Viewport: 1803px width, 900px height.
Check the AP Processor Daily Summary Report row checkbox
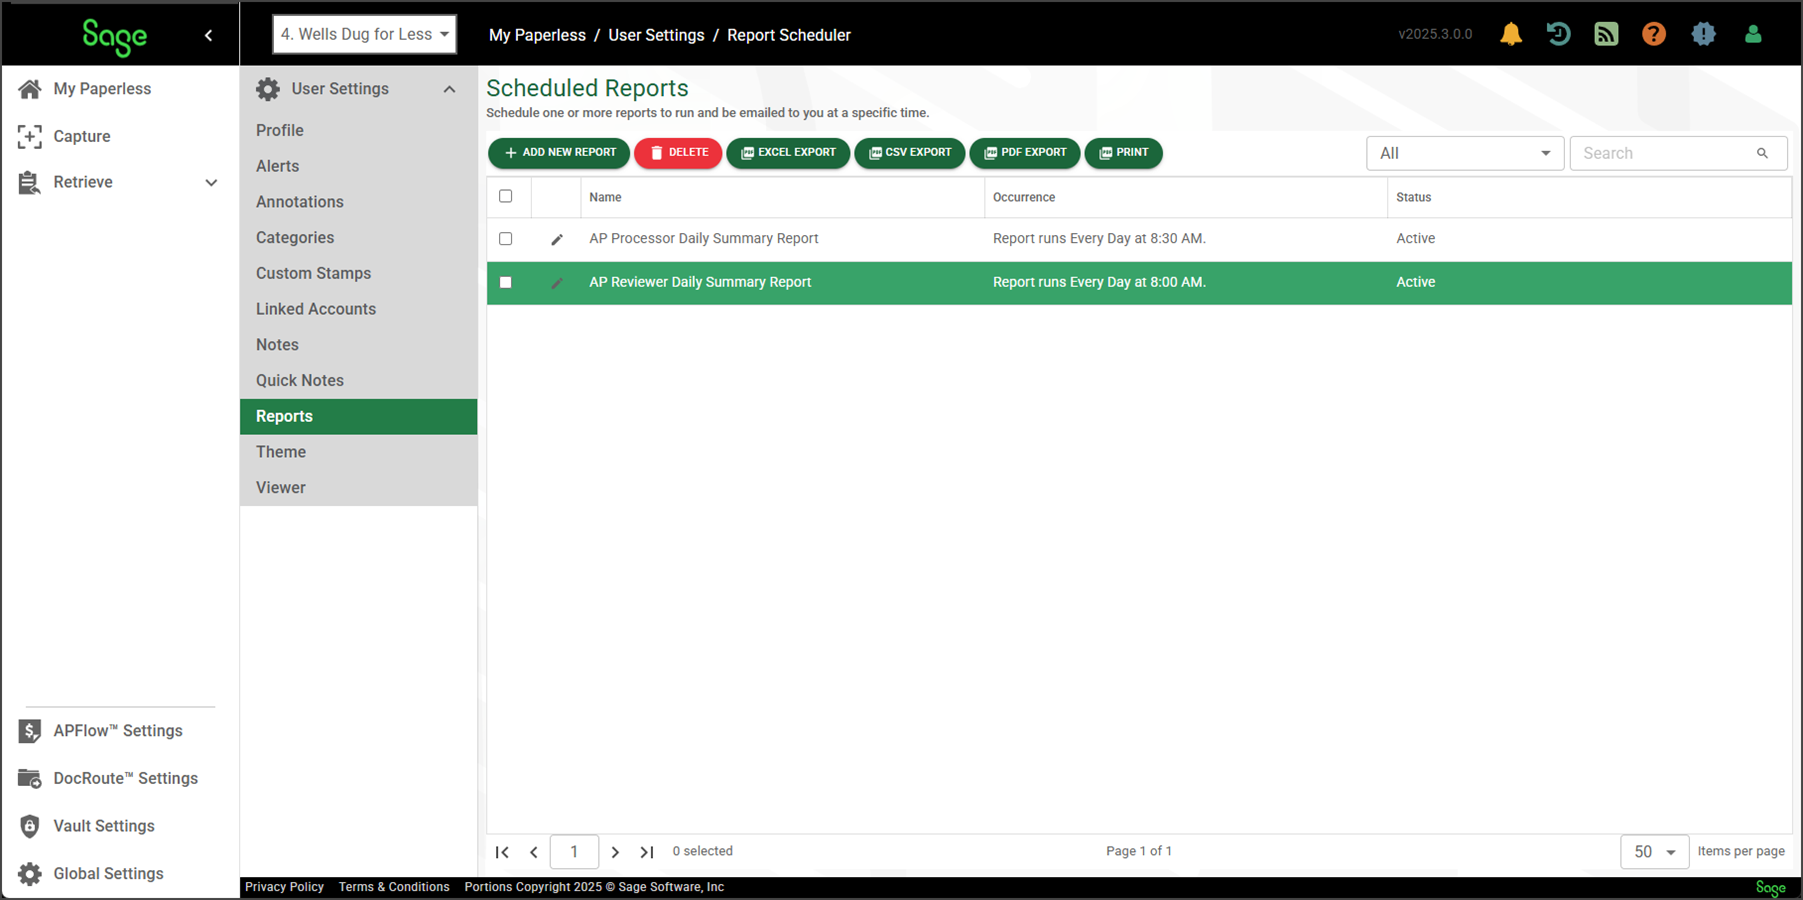[x=505, y=239]
